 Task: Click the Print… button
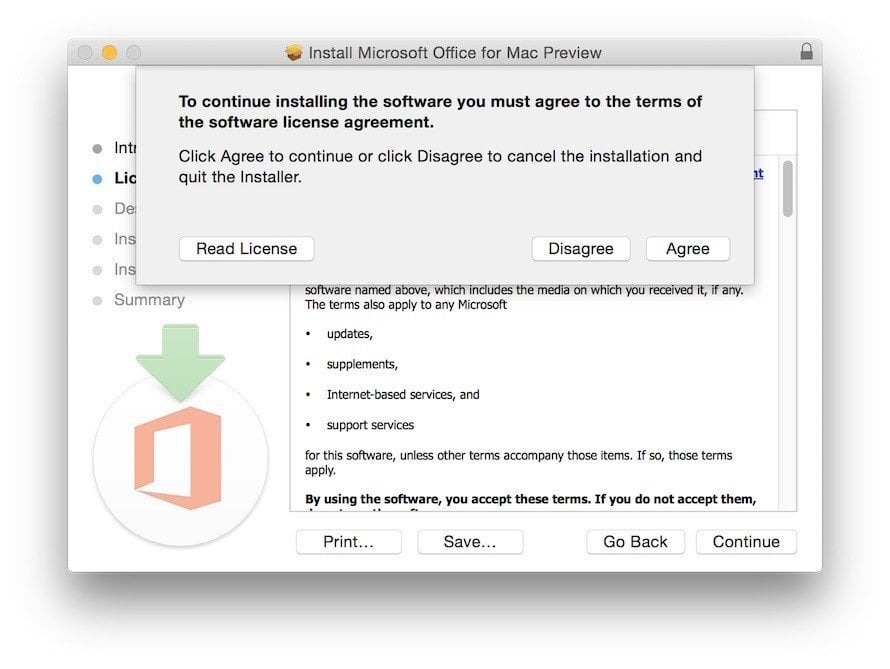pyautogui.click(x=349, y=542)
